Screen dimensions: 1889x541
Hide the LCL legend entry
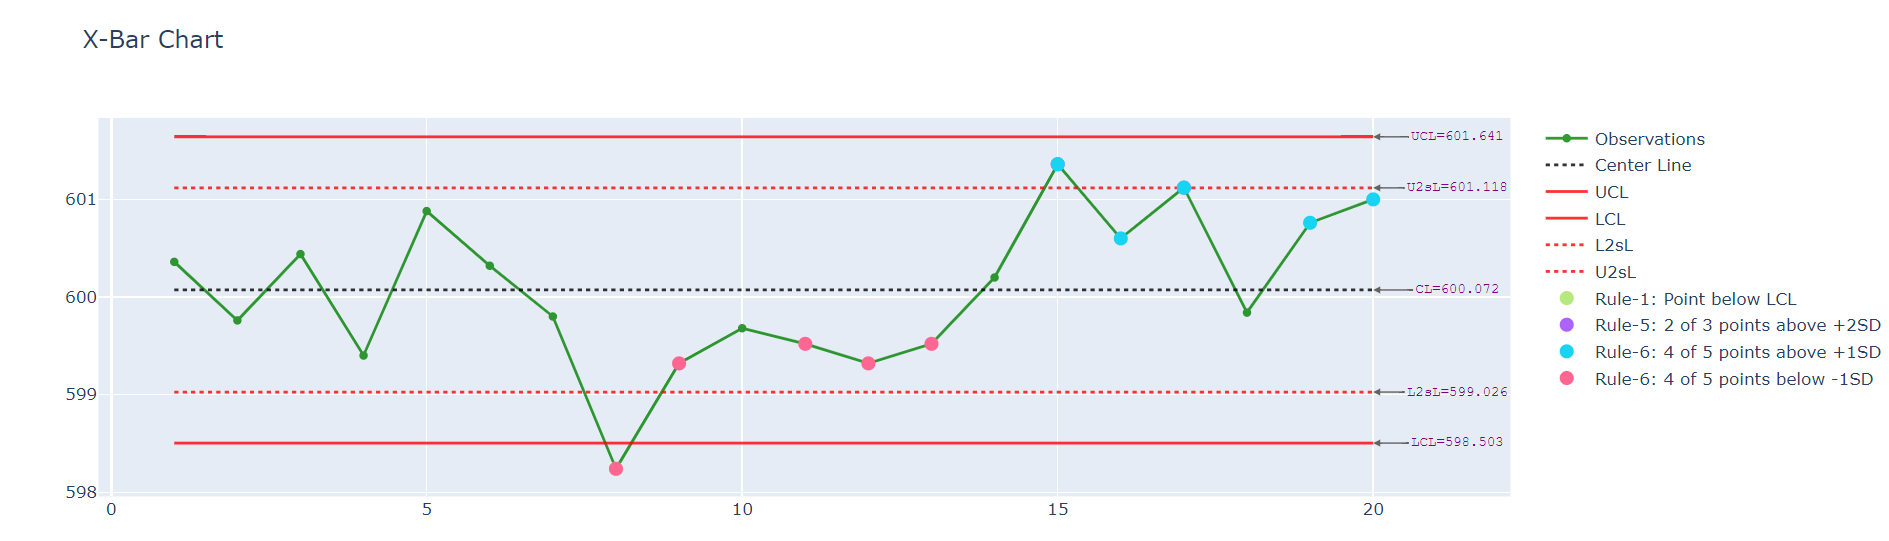pos(1609,219)
